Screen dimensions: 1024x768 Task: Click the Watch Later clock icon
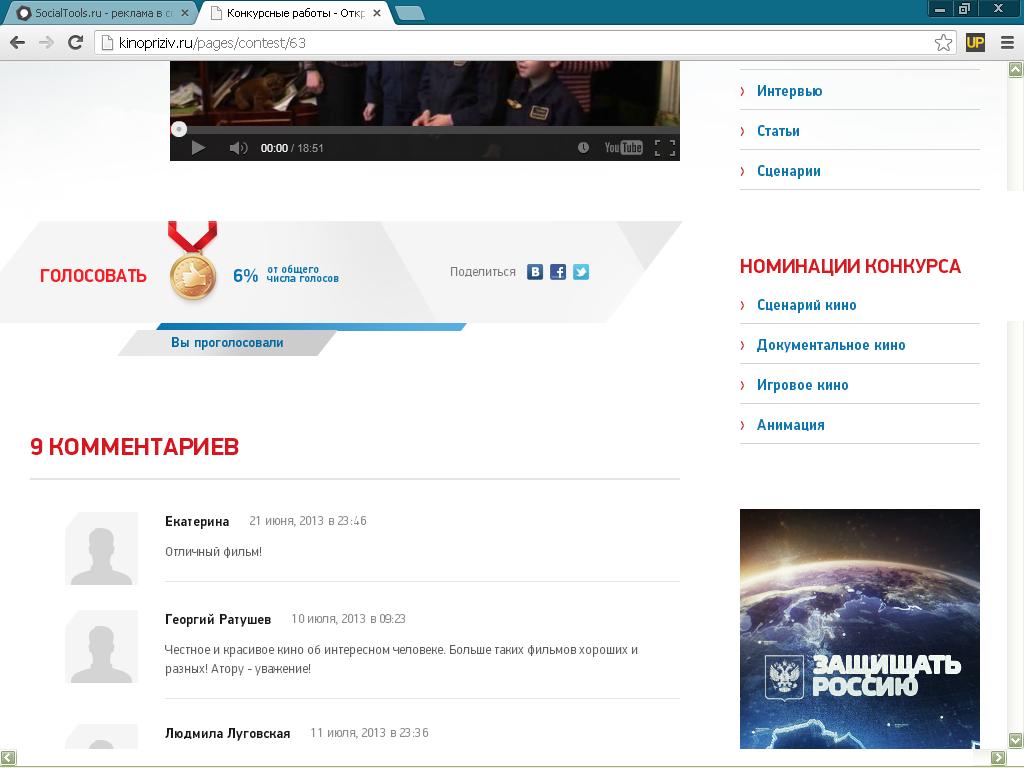583,148
